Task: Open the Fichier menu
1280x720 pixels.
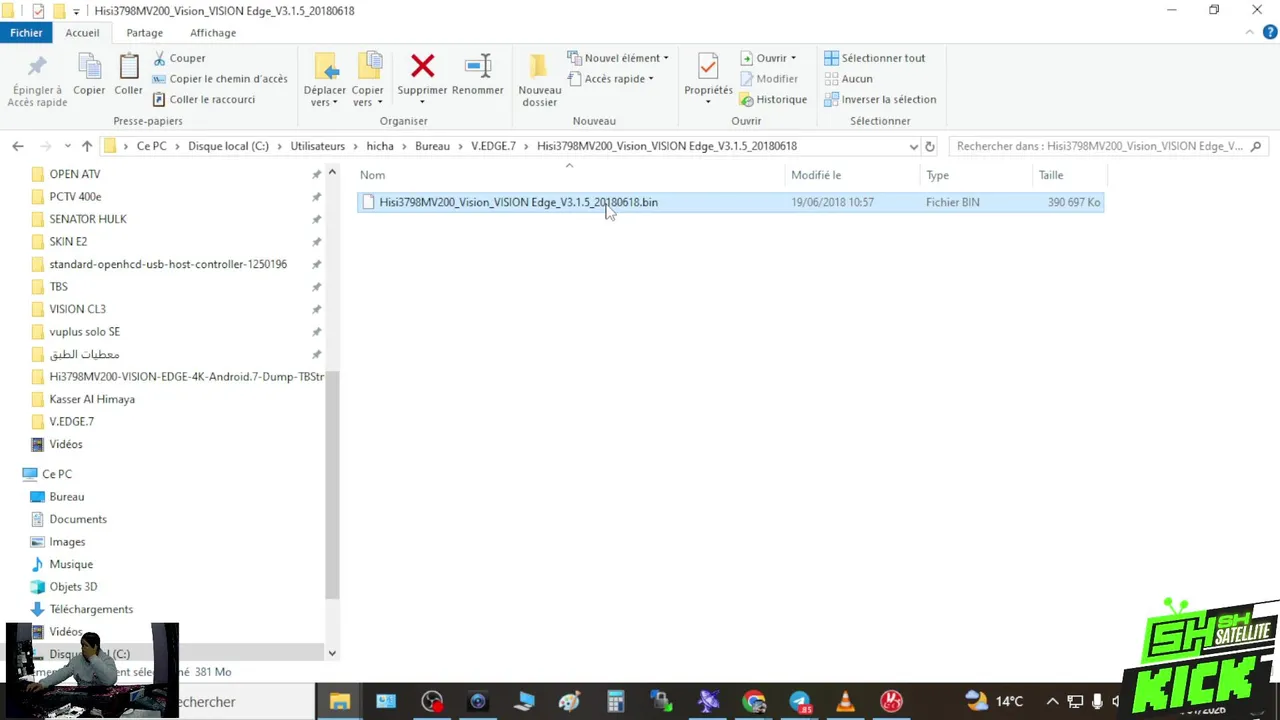Action: click(x=26, y=33)
